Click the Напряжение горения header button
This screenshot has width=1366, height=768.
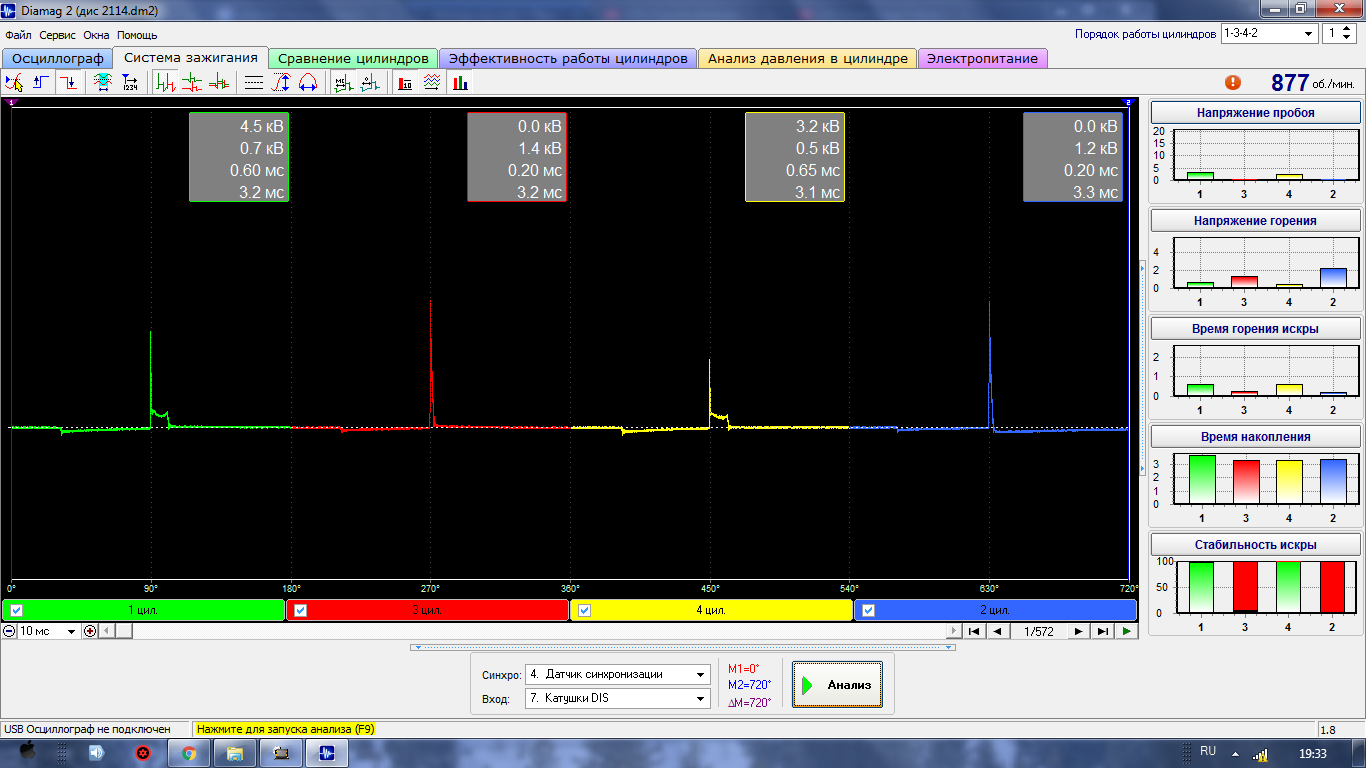[x=1255, y=220]
